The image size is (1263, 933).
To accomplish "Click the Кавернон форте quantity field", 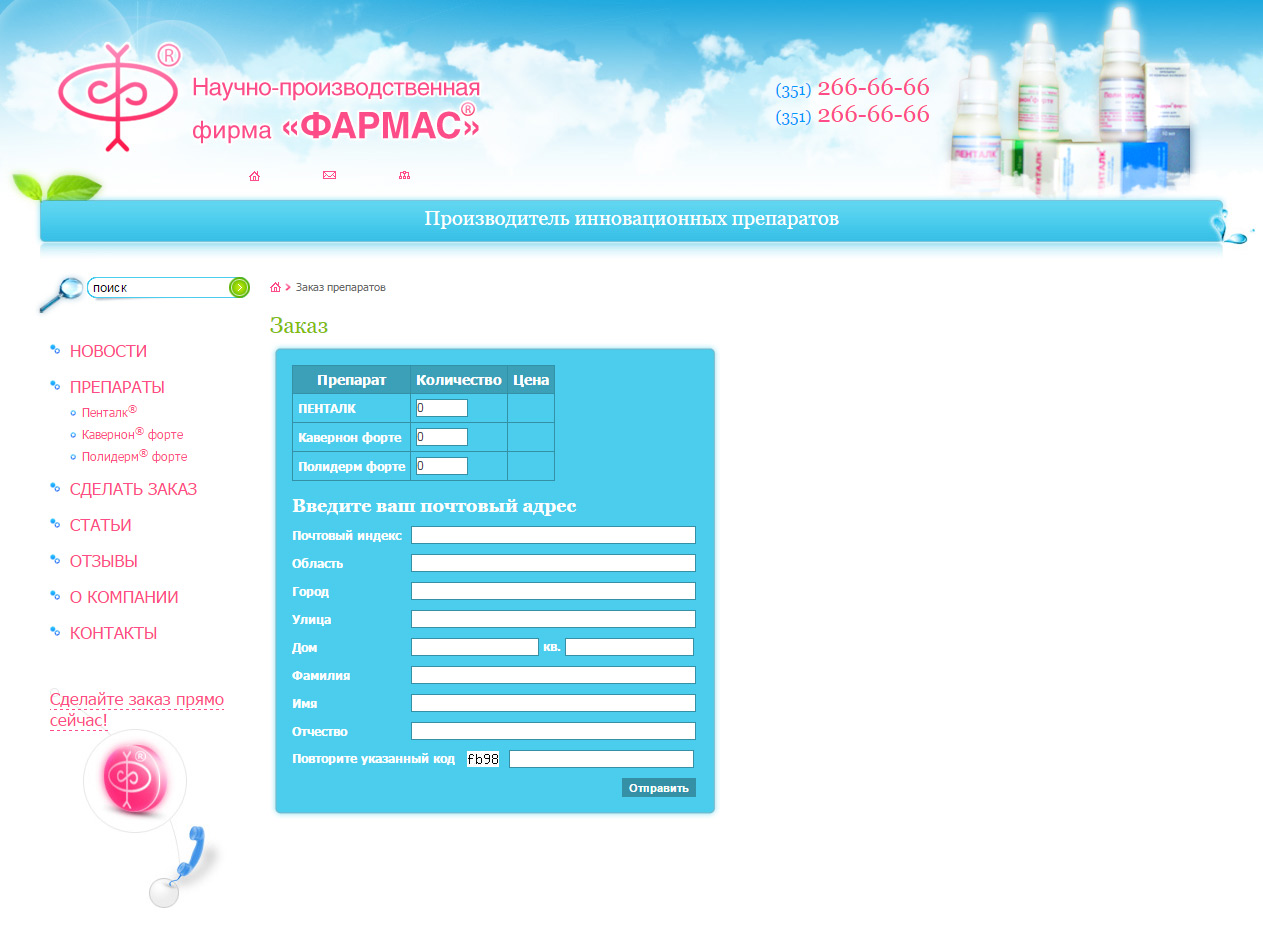I will pos(442,437).
